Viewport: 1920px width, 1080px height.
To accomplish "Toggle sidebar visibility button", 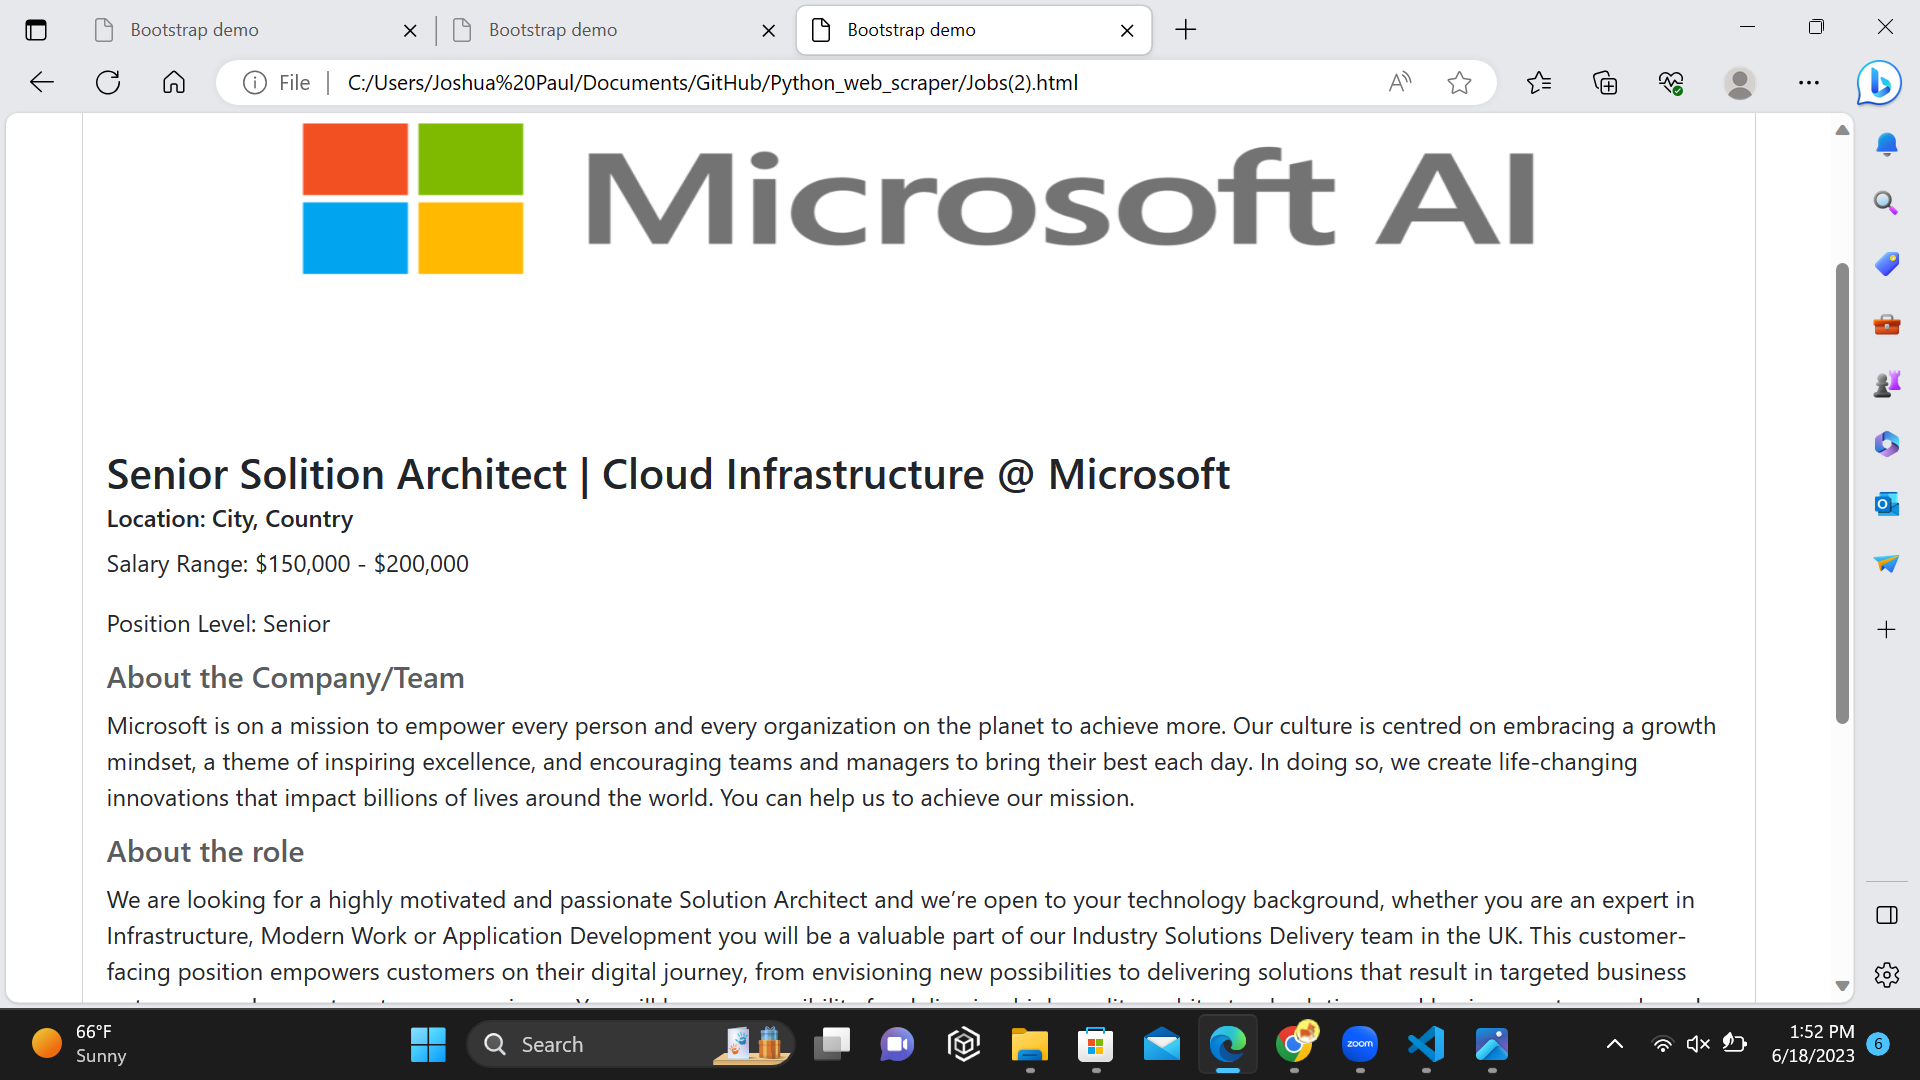I will coord(1886,915).
